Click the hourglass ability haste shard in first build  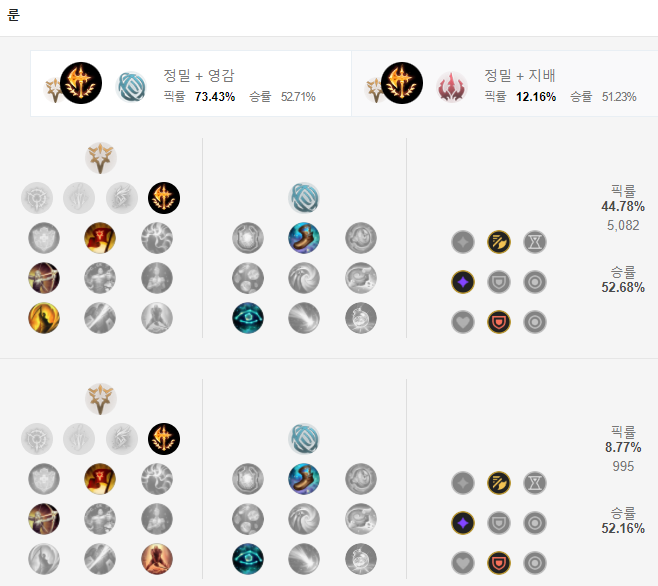(x=535, y=242)
